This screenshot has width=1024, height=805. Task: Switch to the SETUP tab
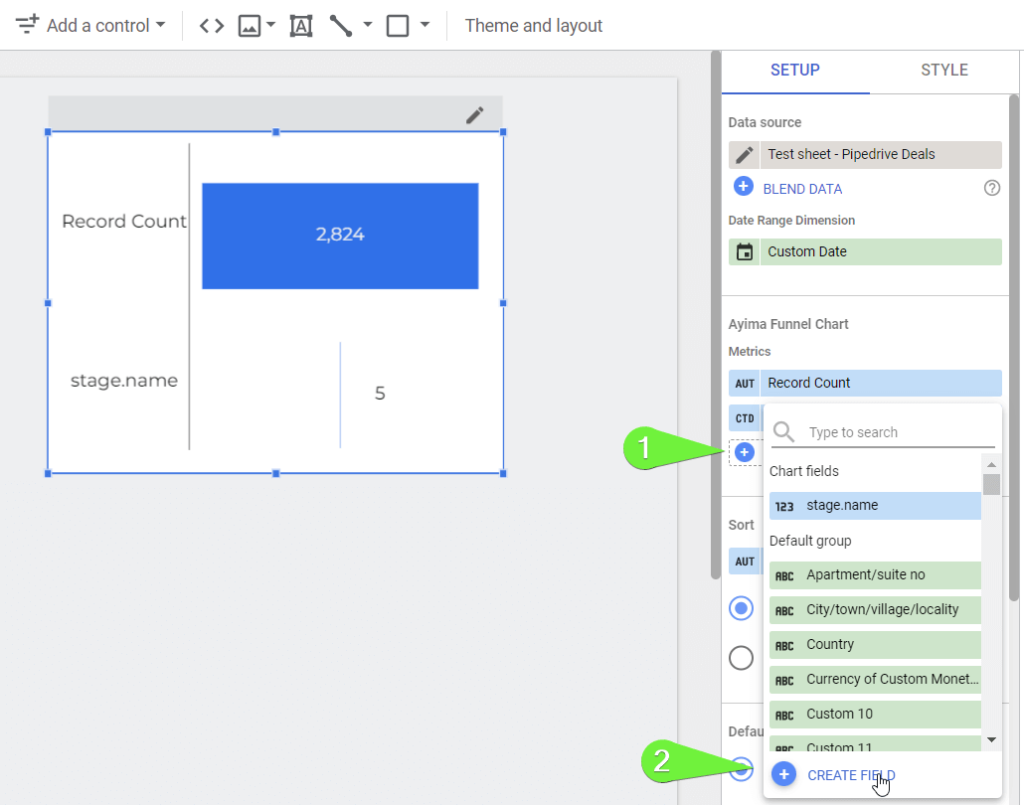(795, 70)
